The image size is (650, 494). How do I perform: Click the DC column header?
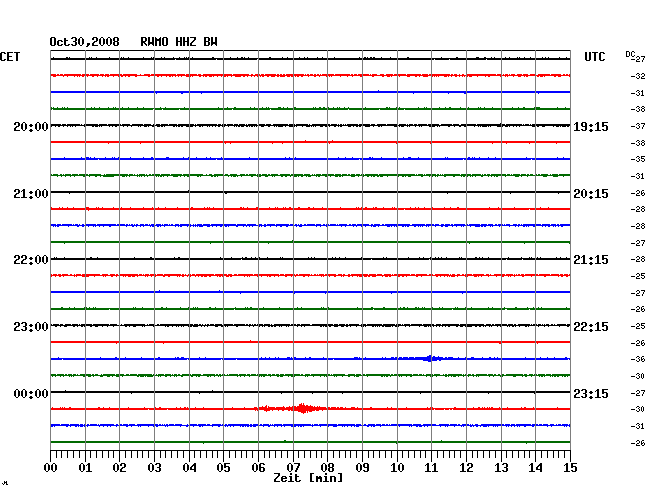pos(630,54)
